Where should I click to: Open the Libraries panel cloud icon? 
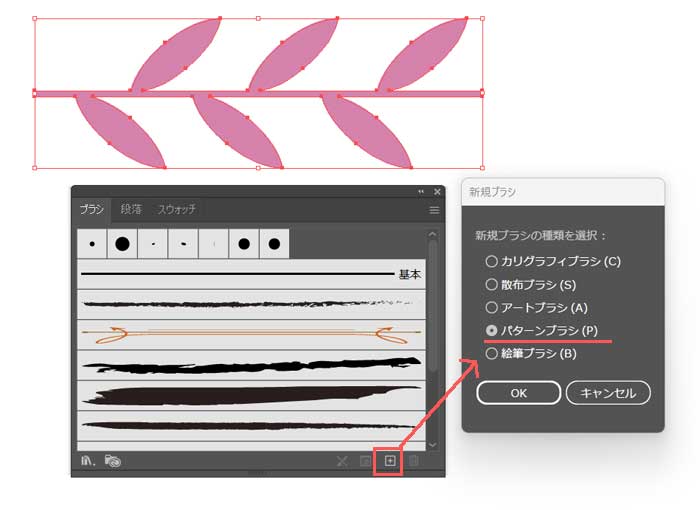[x=113, y=460]
